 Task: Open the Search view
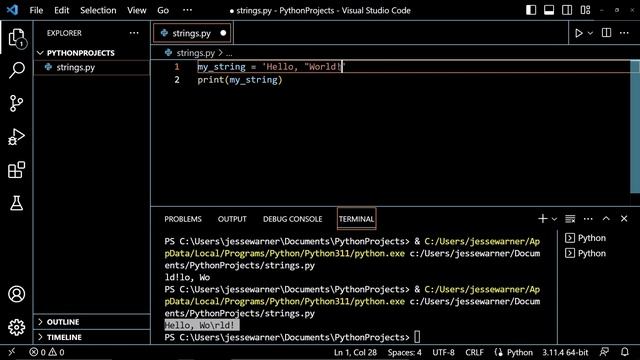pos(16,70)
